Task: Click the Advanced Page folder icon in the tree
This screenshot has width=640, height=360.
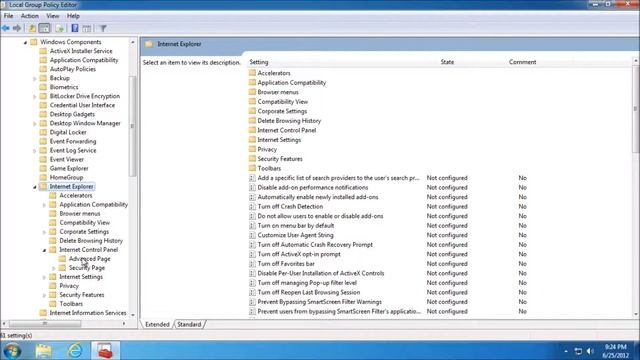Action: coord(62,258)
